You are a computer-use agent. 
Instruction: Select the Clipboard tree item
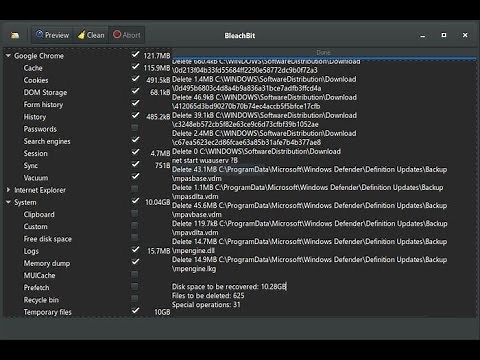39,214
